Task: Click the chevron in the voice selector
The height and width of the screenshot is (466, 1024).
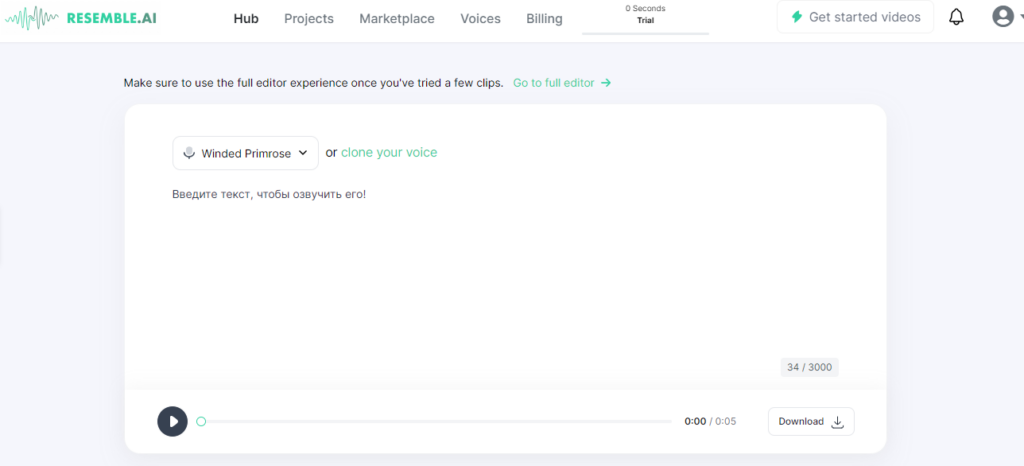Action: pos(303,153)
